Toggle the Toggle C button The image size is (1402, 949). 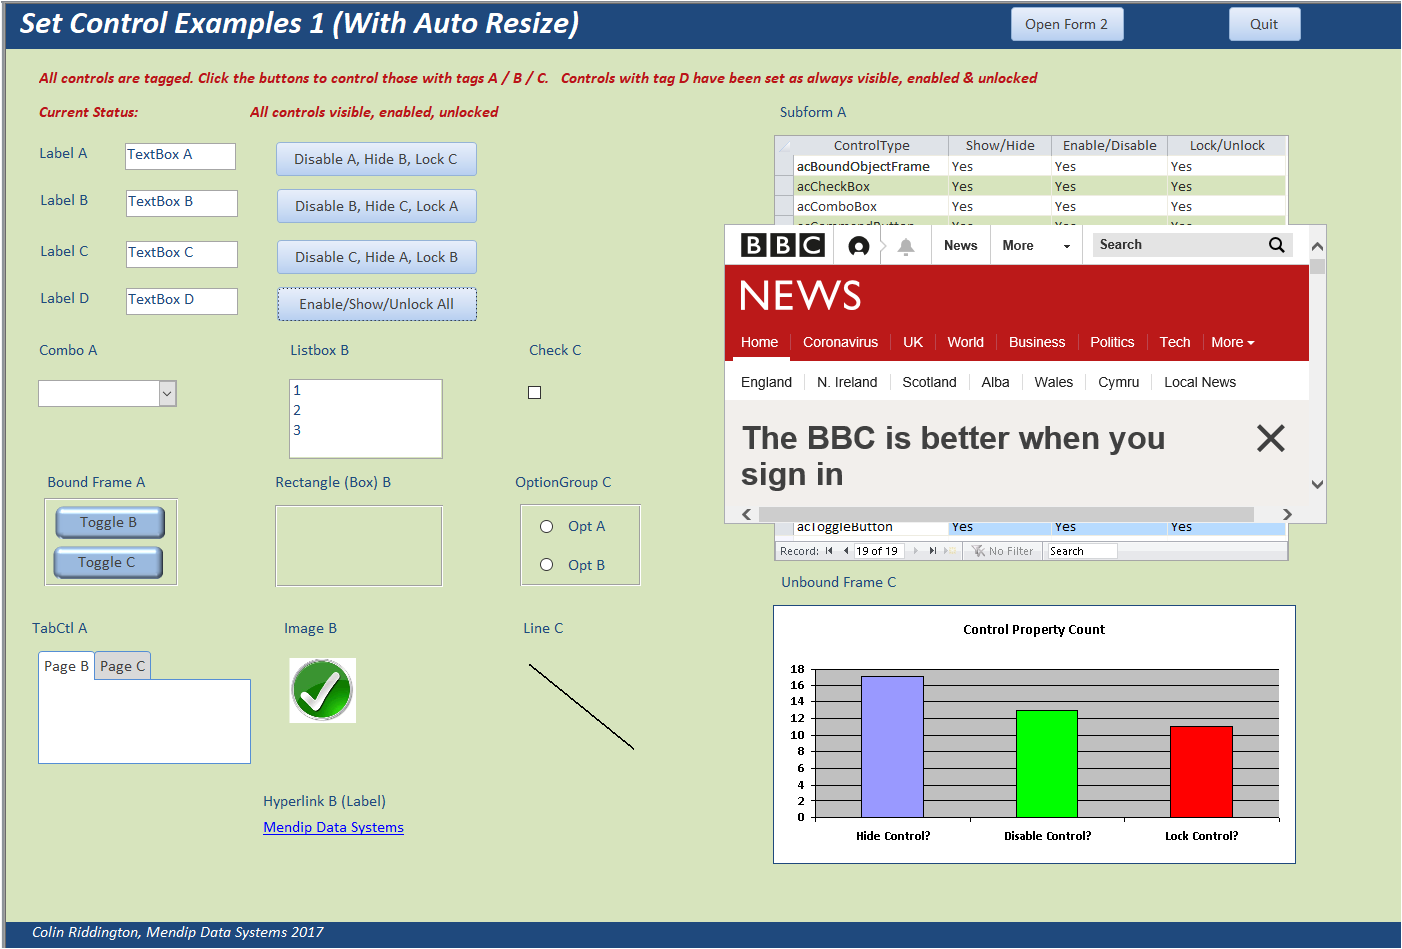point(108,563)
